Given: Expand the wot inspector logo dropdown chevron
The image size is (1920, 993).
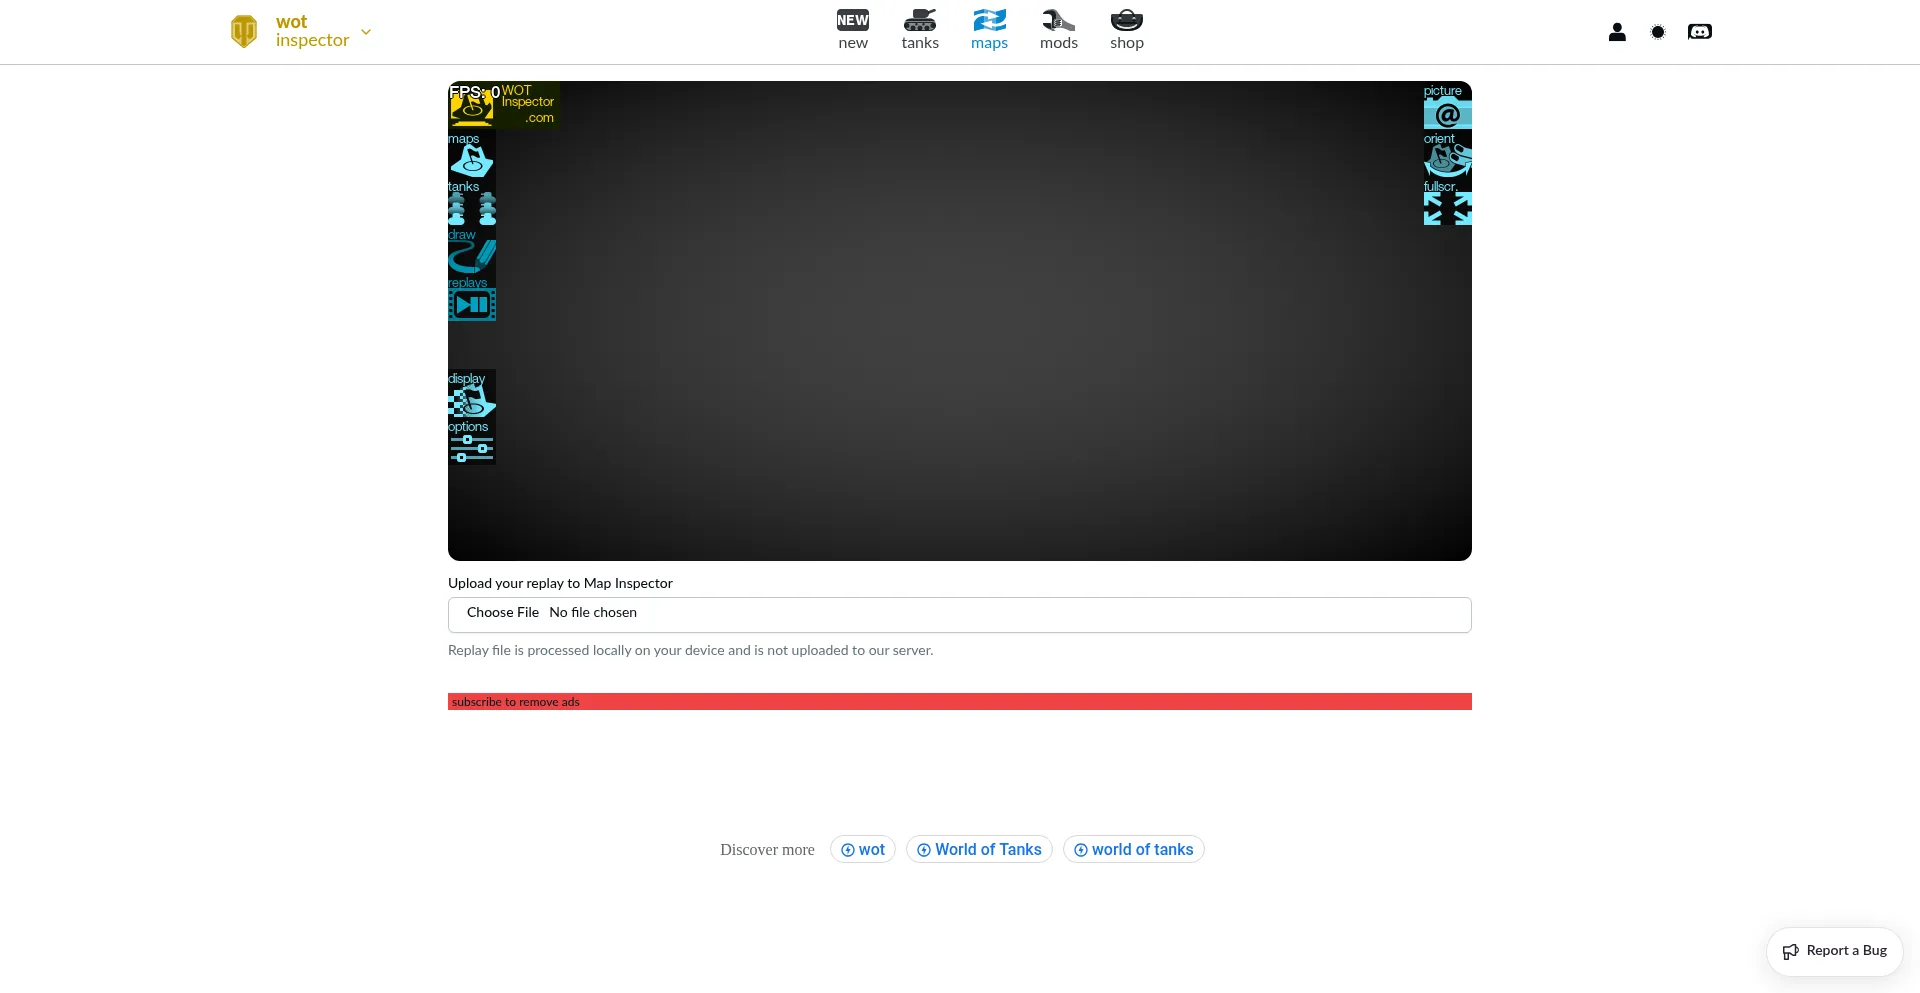Looking at the screenshot, I should [x=366, y=32].
